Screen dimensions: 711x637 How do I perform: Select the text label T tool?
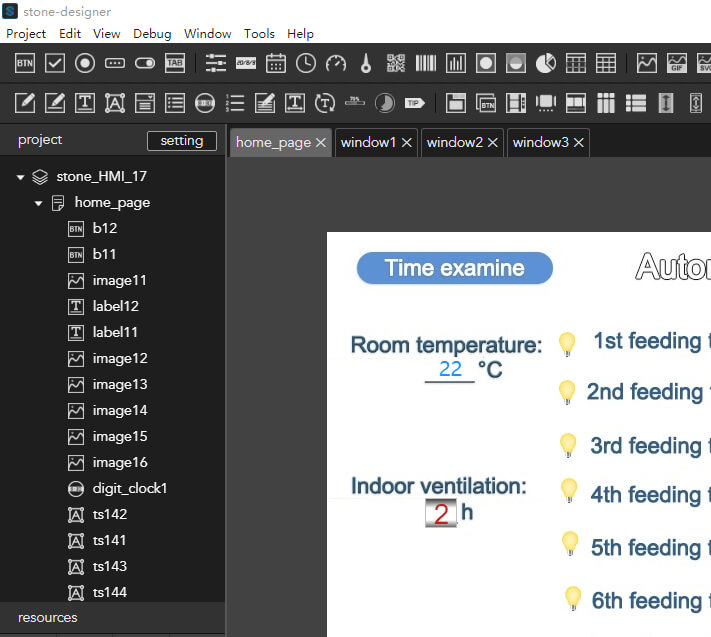point(85,103)
